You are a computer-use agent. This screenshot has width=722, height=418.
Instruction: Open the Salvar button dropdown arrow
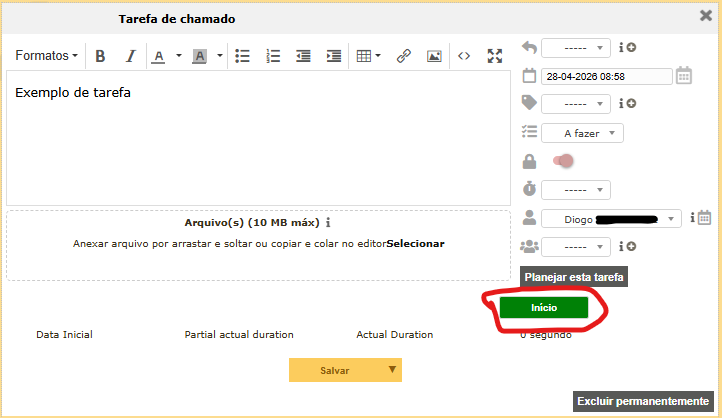click(392, 370)
